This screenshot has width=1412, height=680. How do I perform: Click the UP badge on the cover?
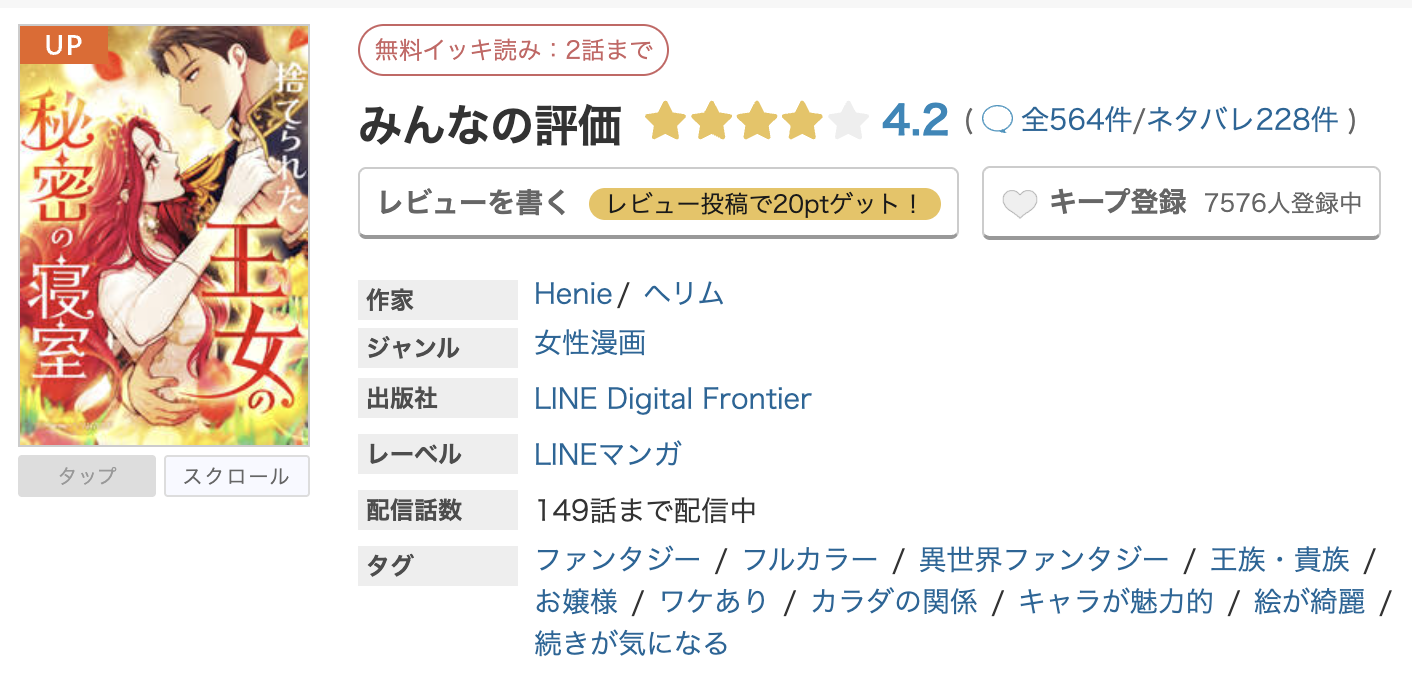(63, 45)
